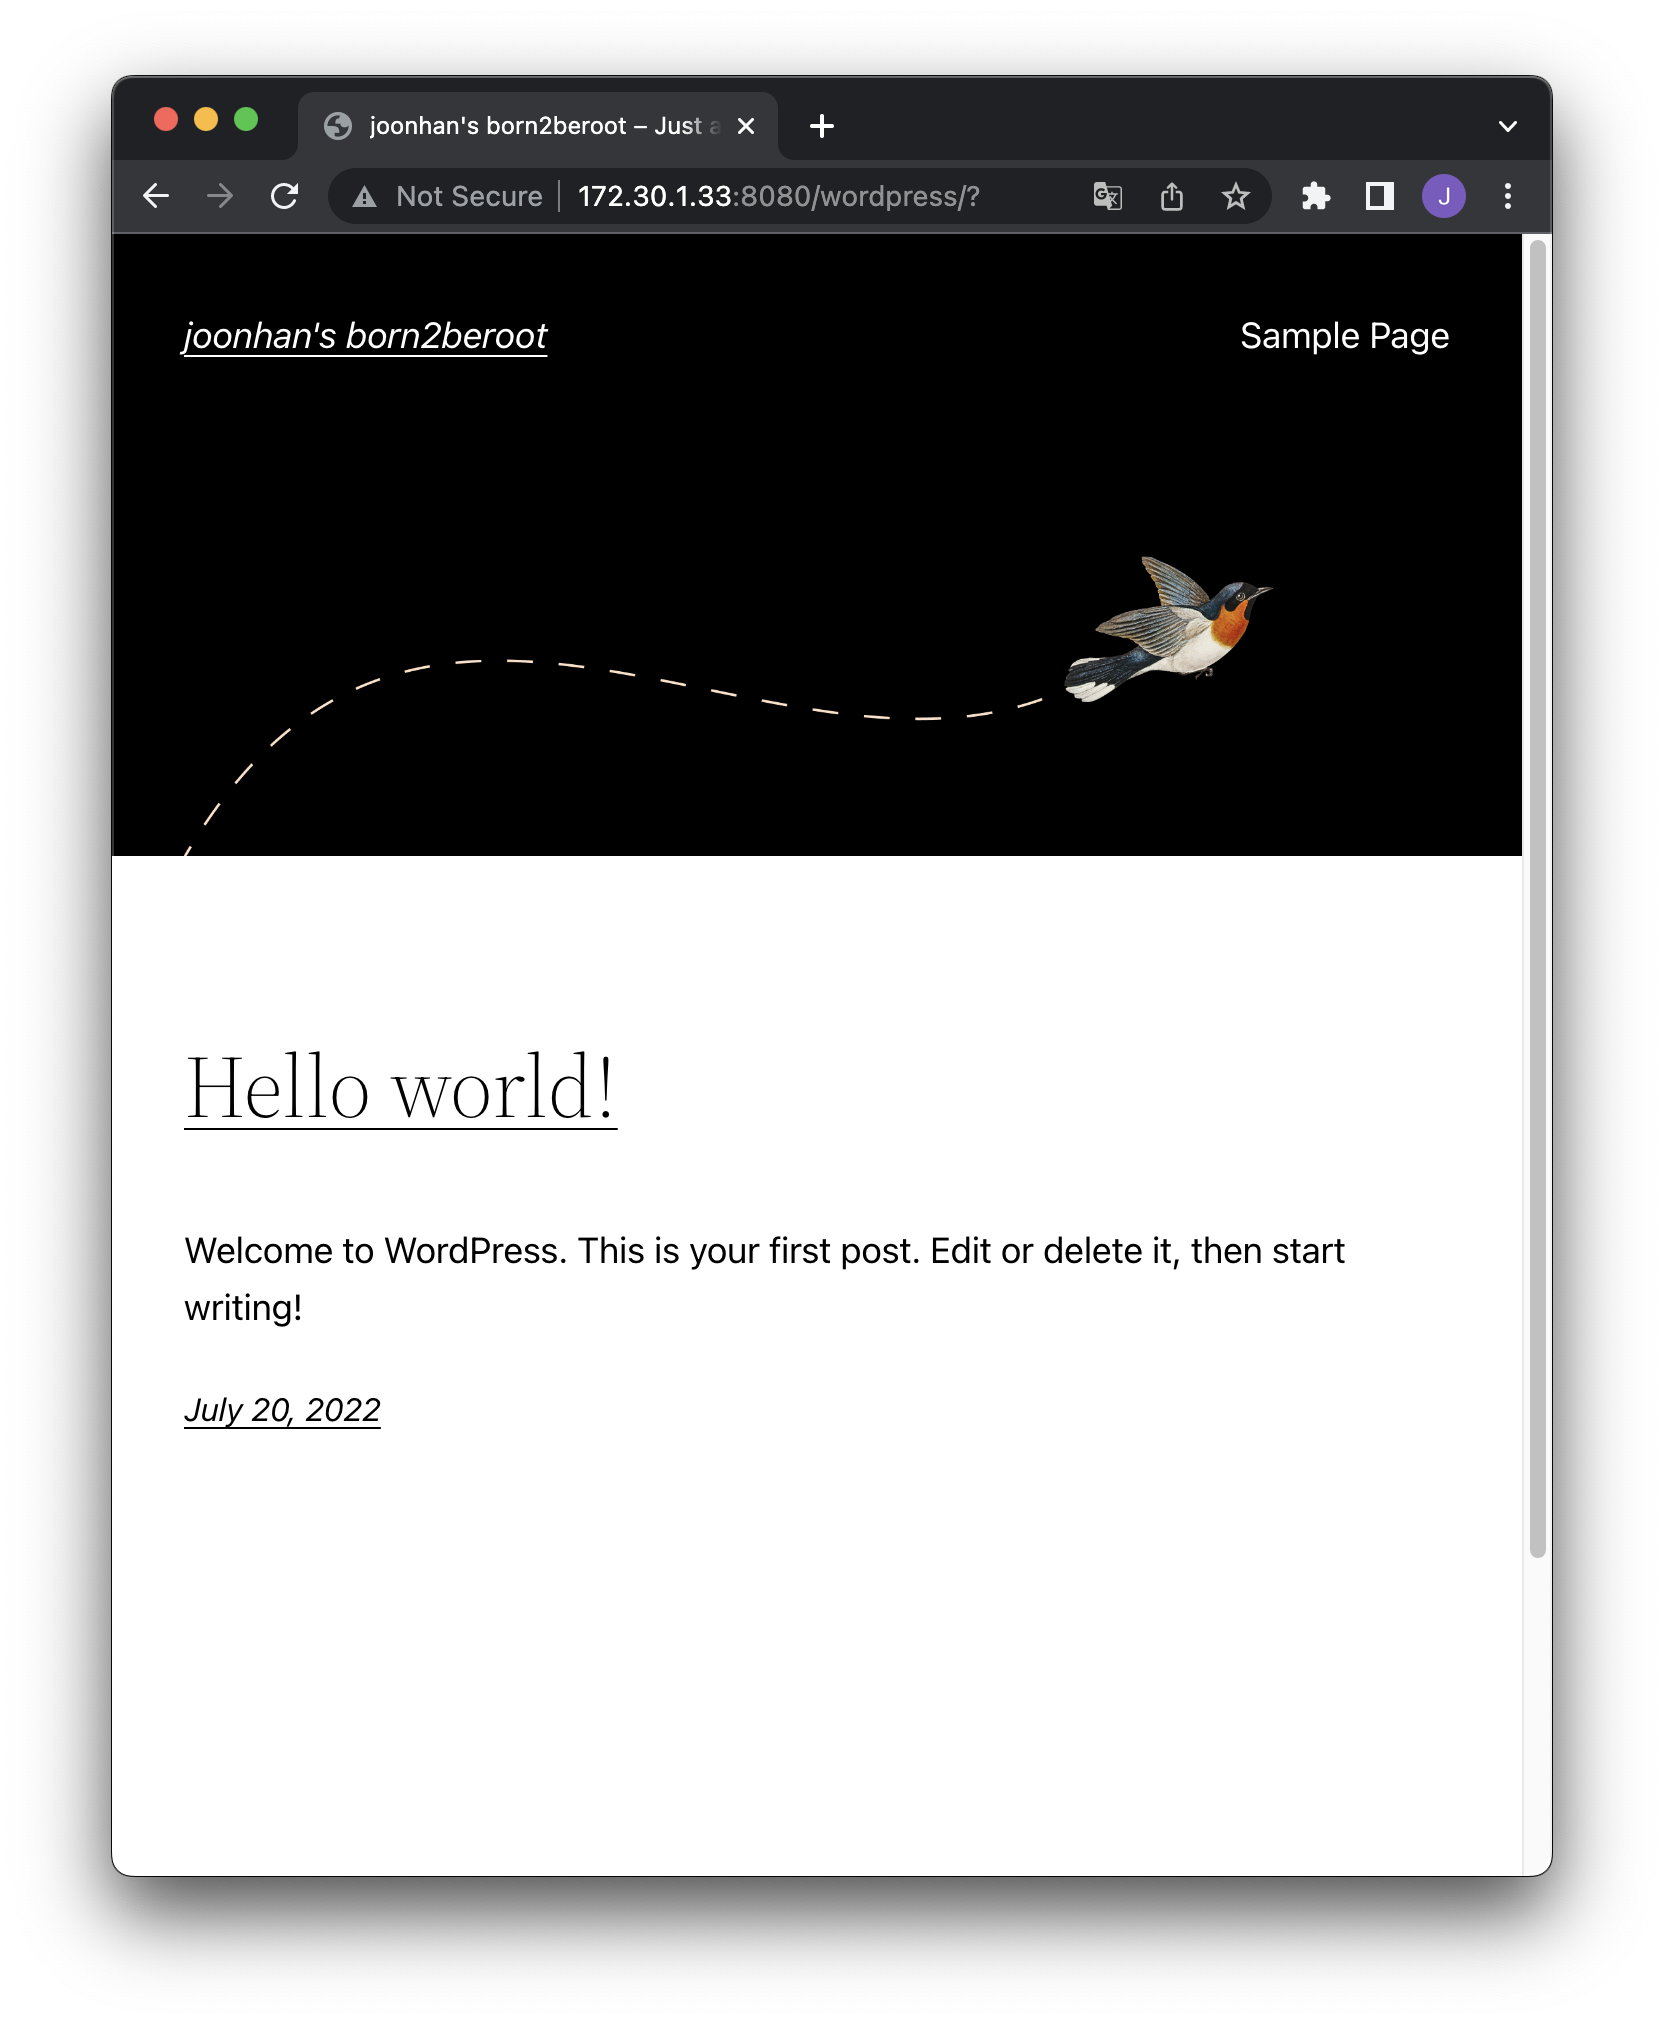Screen dimensions: 1664x2024
Task: Click the joonhan's born2beroot site title
Action: [x=365, y=336]
